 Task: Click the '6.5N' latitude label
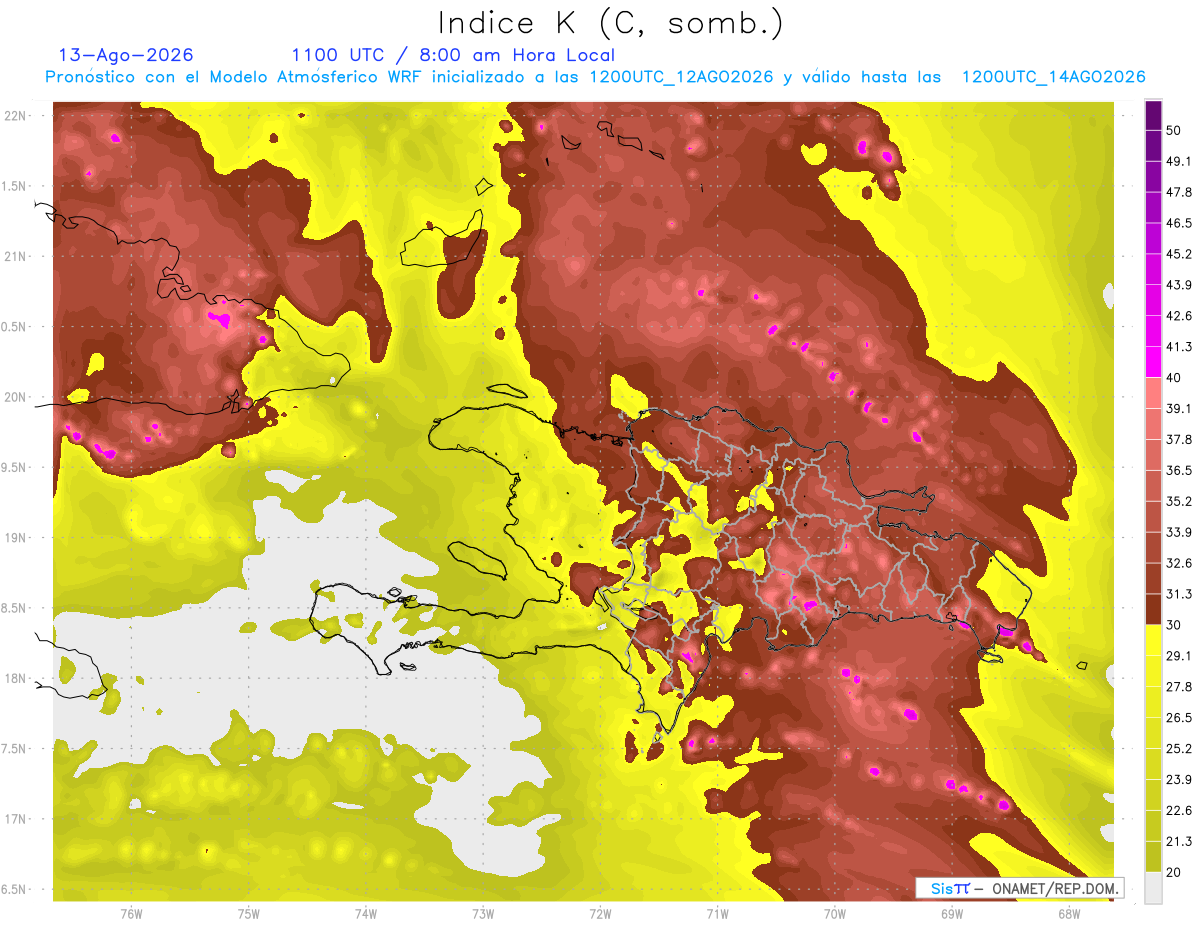point(13,890)
